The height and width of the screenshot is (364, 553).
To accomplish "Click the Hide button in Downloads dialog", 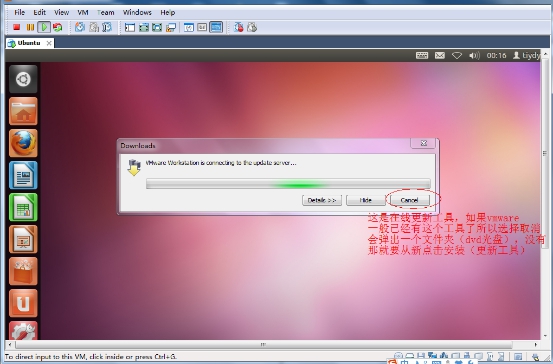I will [366, 200].
